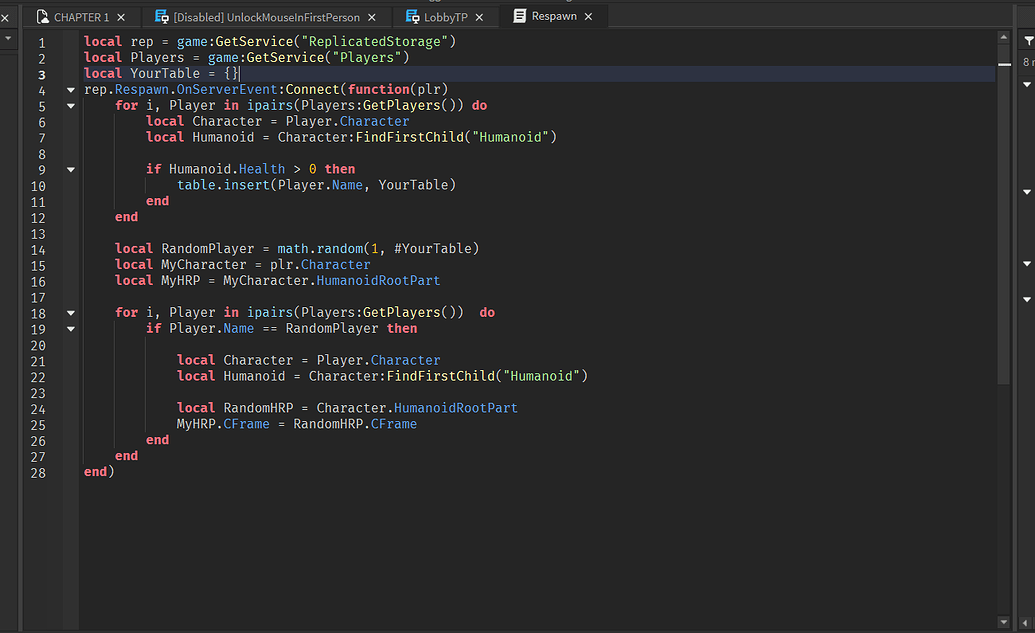Click the left panel close X
Screen dimensions: 1035x633
(x=5, y=18)
